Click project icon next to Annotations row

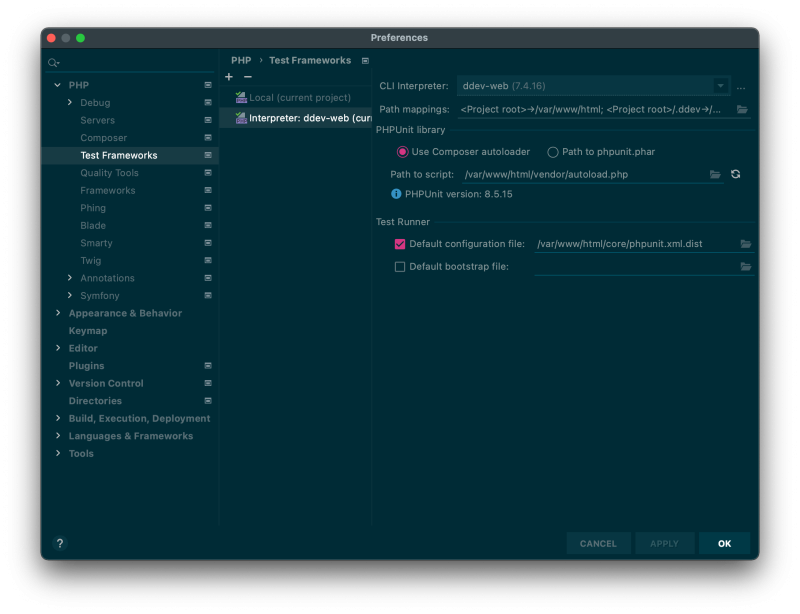coord(208,278)
